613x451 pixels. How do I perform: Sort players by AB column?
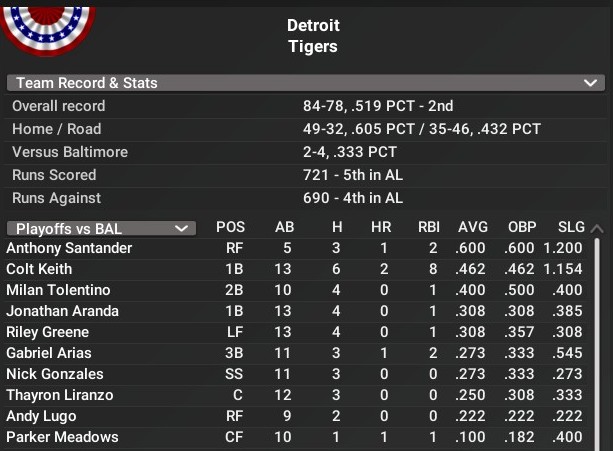coord(284,228)
